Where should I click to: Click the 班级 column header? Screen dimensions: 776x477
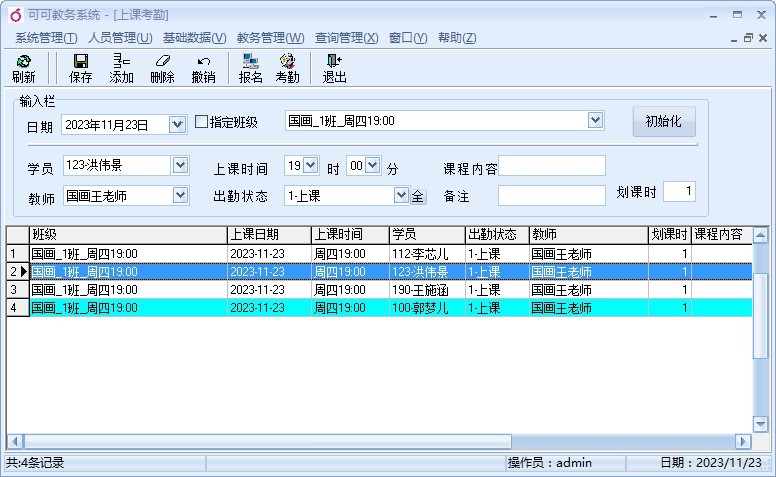tap(129, 235)
